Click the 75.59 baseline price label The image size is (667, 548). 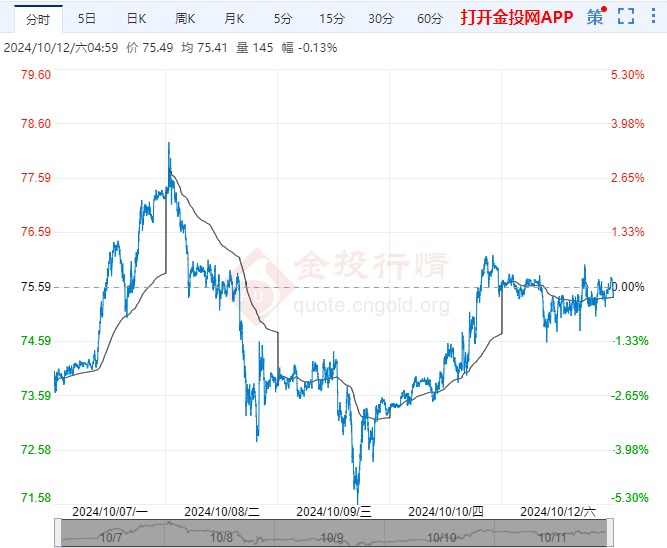[36, 287]
